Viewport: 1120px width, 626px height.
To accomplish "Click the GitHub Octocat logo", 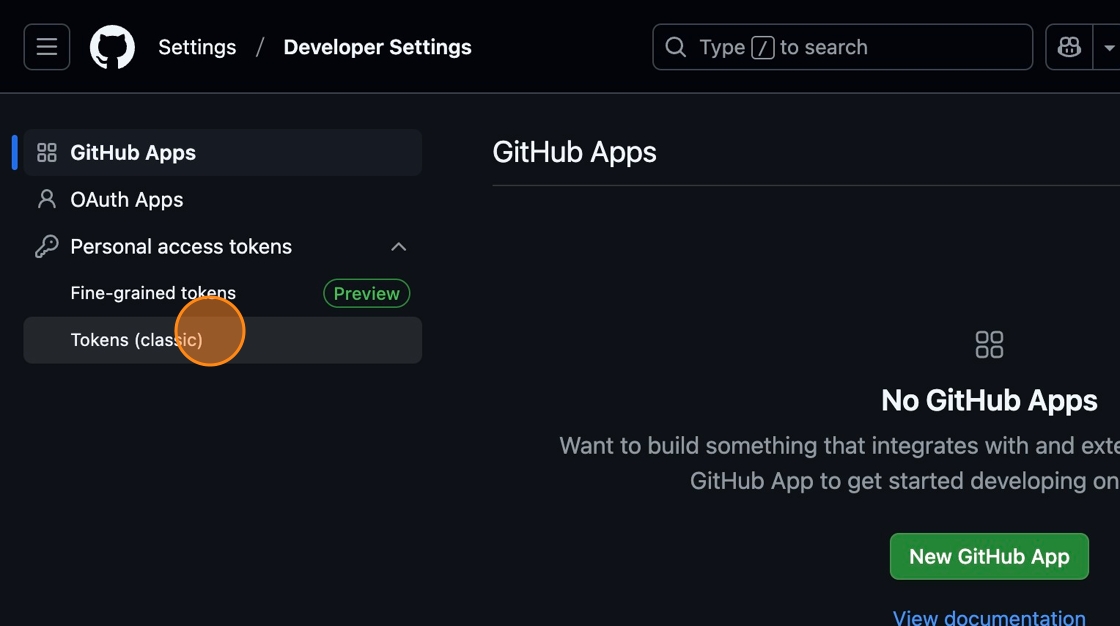I will tap(112, 47).
